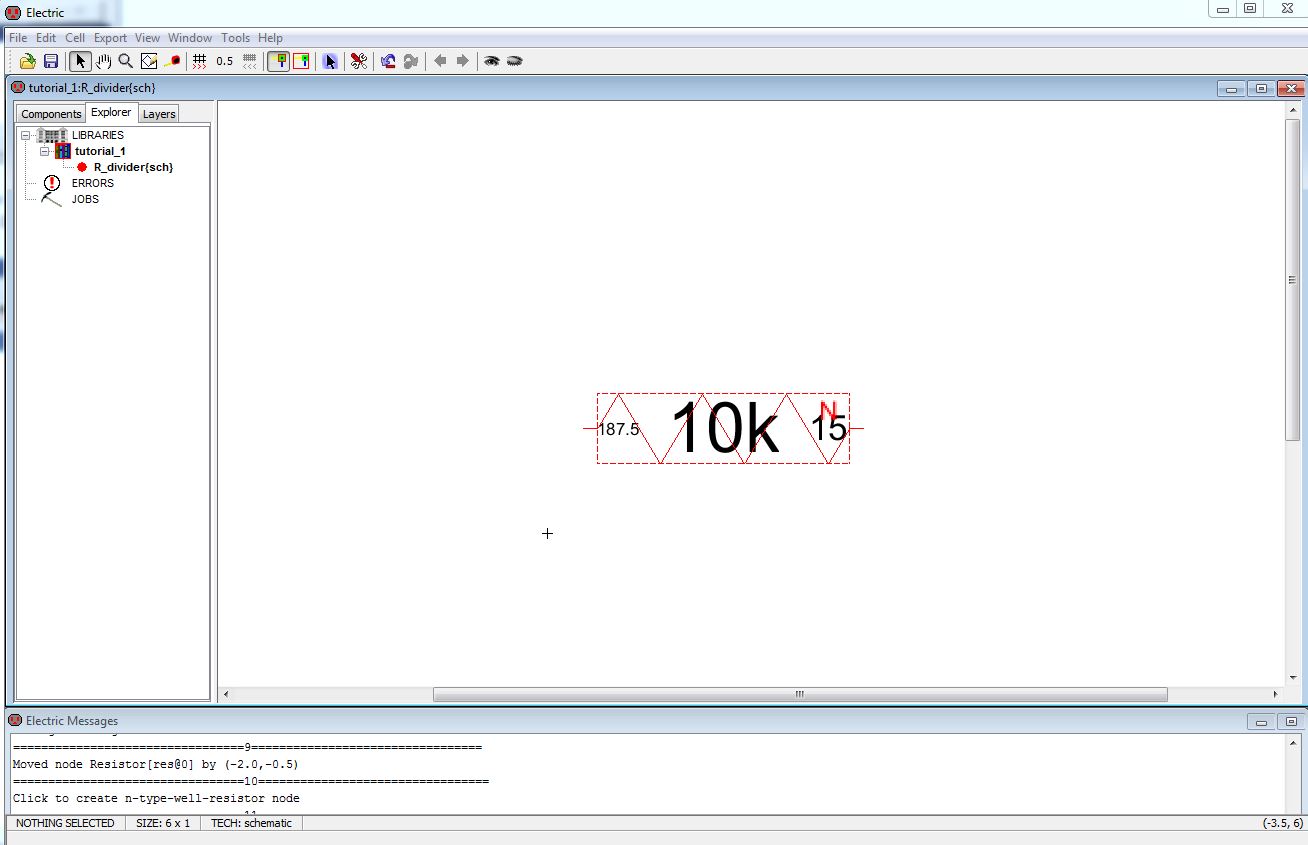
Task: Select the Zoom magnifier tool
Action: click(126, 61)
